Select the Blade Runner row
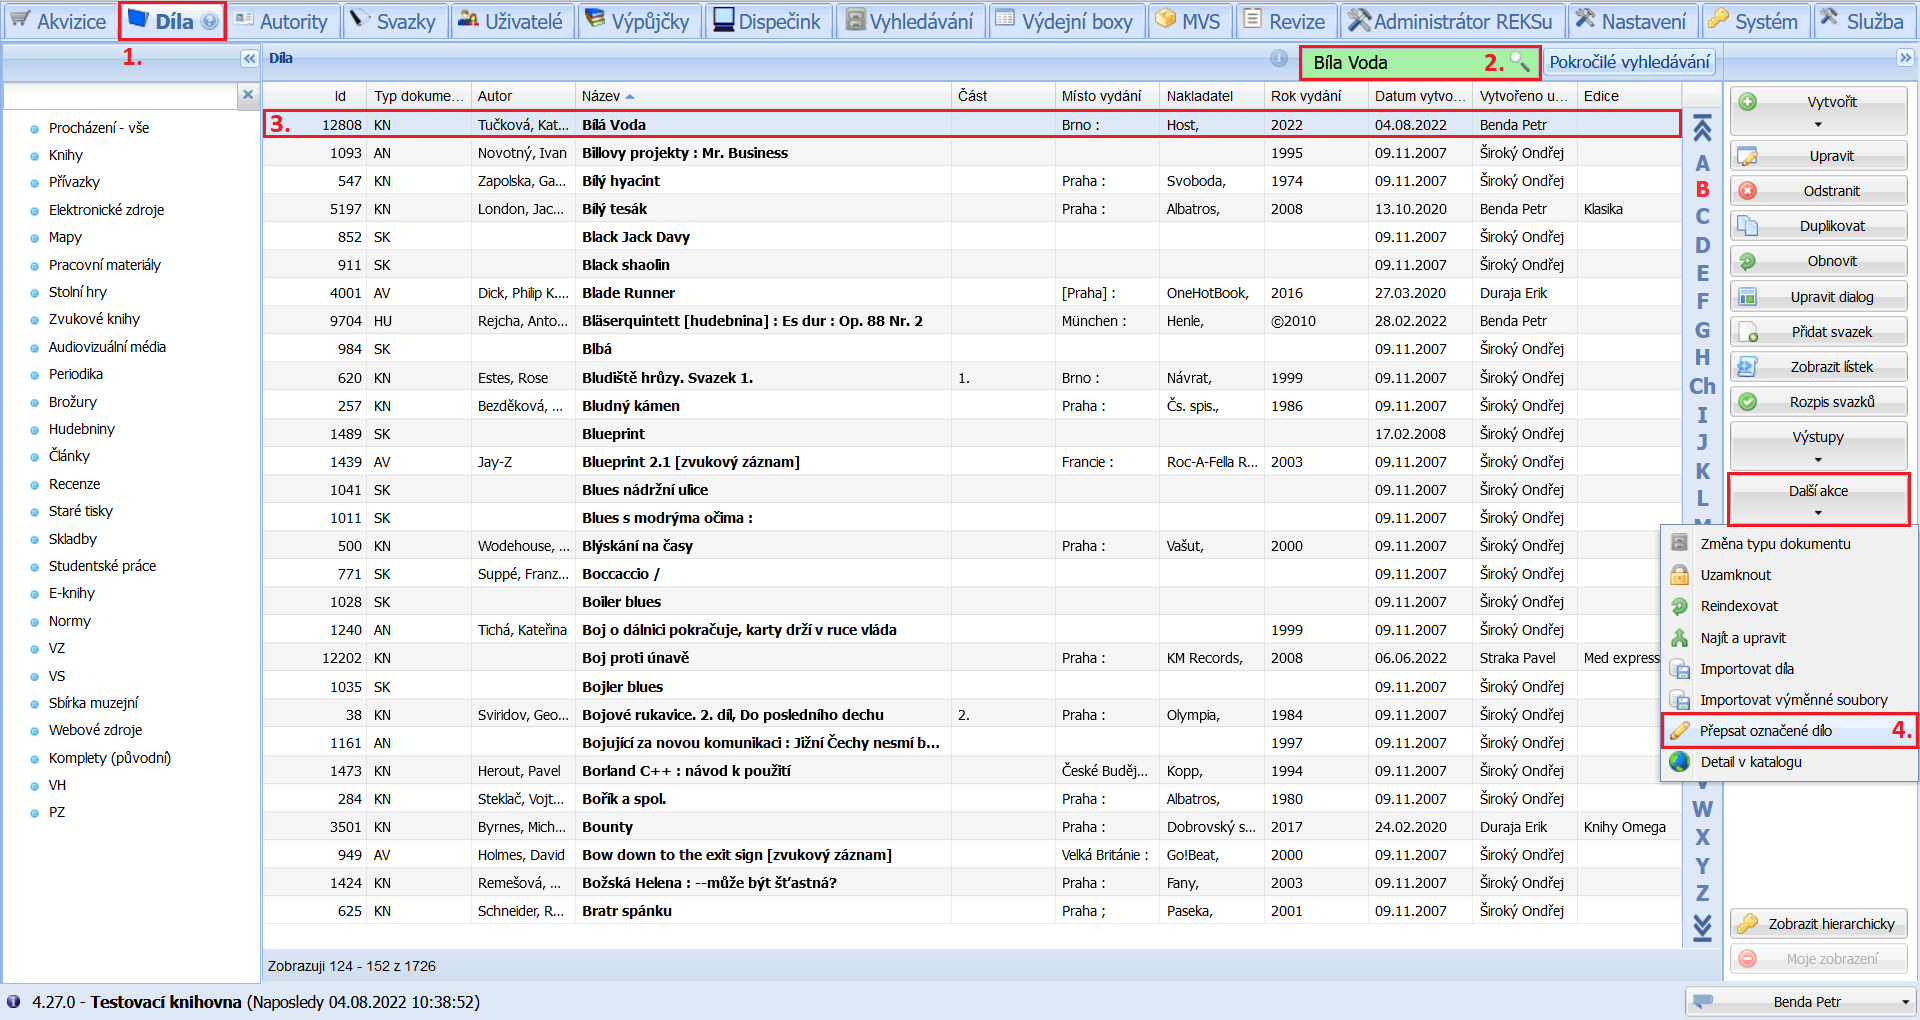This screenshot has width=1920, height=1020. click(x=971, y=293)
